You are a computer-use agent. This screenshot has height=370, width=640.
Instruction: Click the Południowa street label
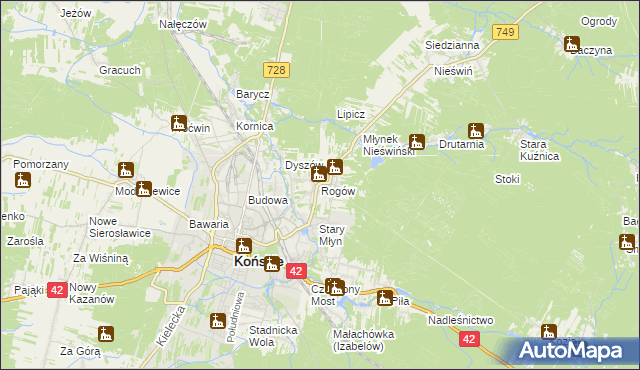click(235, 317)
